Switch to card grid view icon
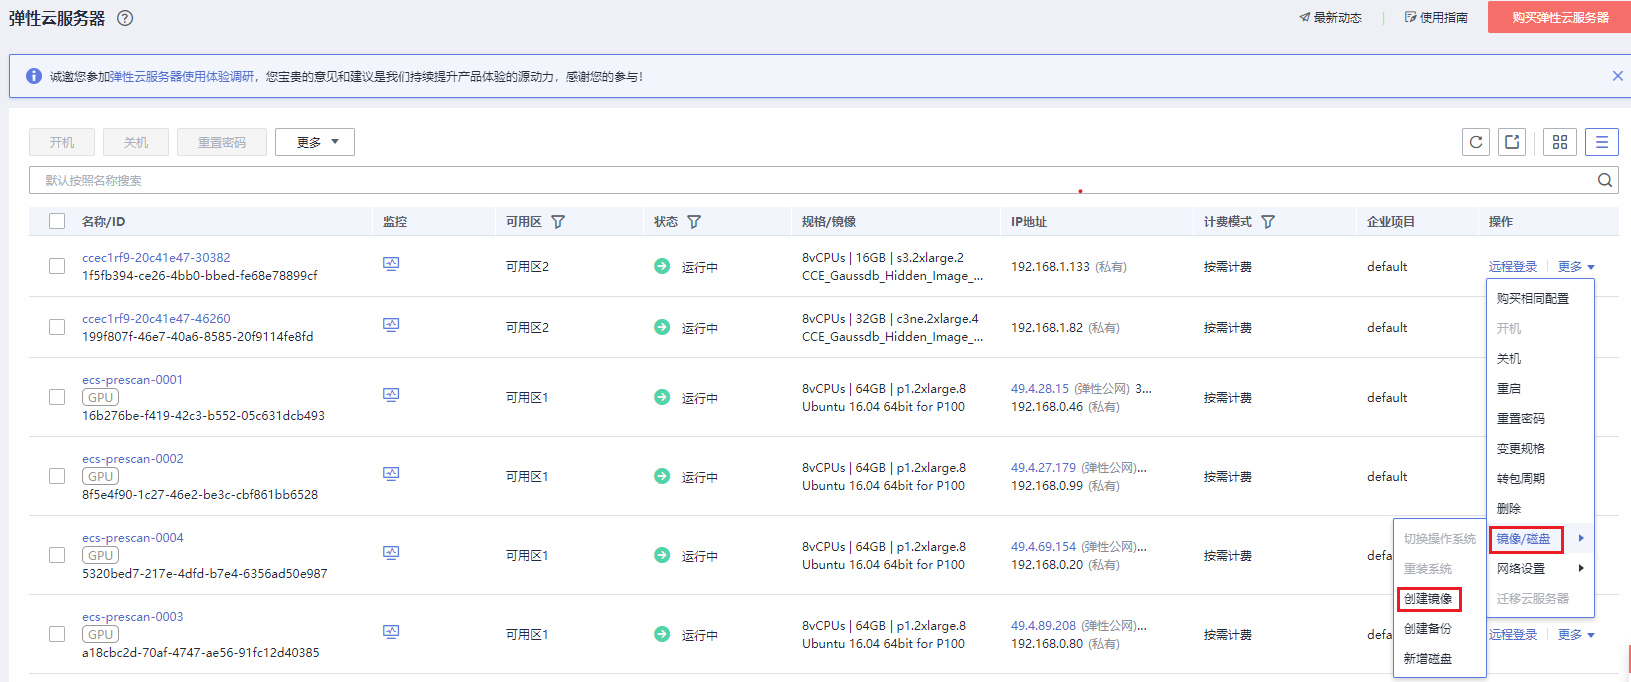1631x682 pixels. [x=1560, y=142]
